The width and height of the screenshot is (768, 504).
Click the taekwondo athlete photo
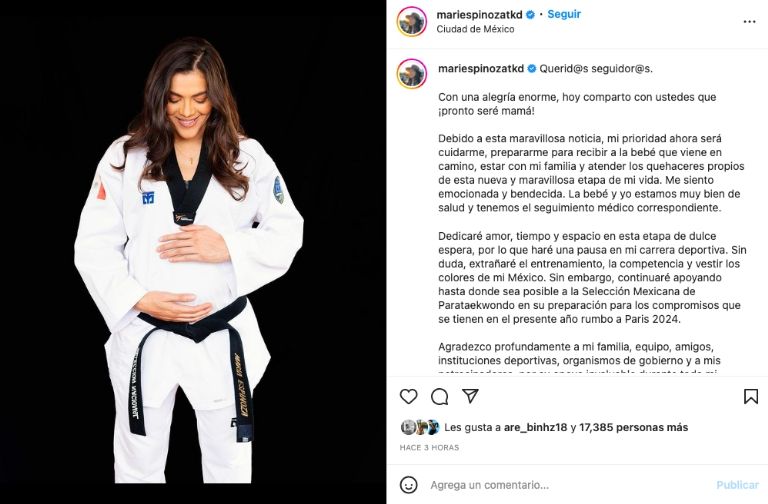pyautogui.click(x=192, y=252)
